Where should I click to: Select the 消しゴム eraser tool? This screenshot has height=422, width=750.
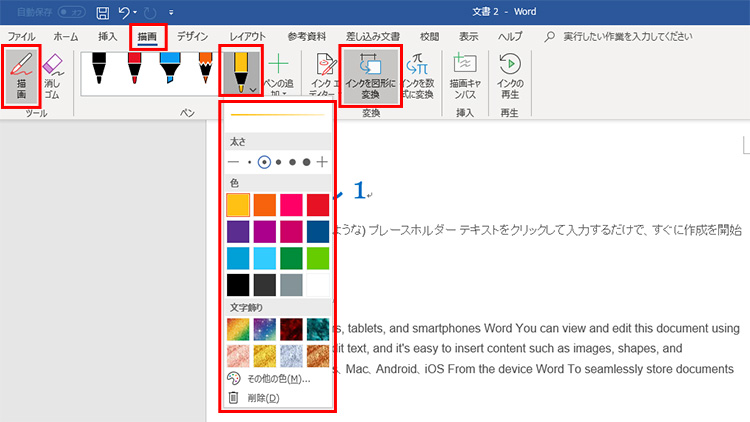pyautogui.click(x=53, y=75)
